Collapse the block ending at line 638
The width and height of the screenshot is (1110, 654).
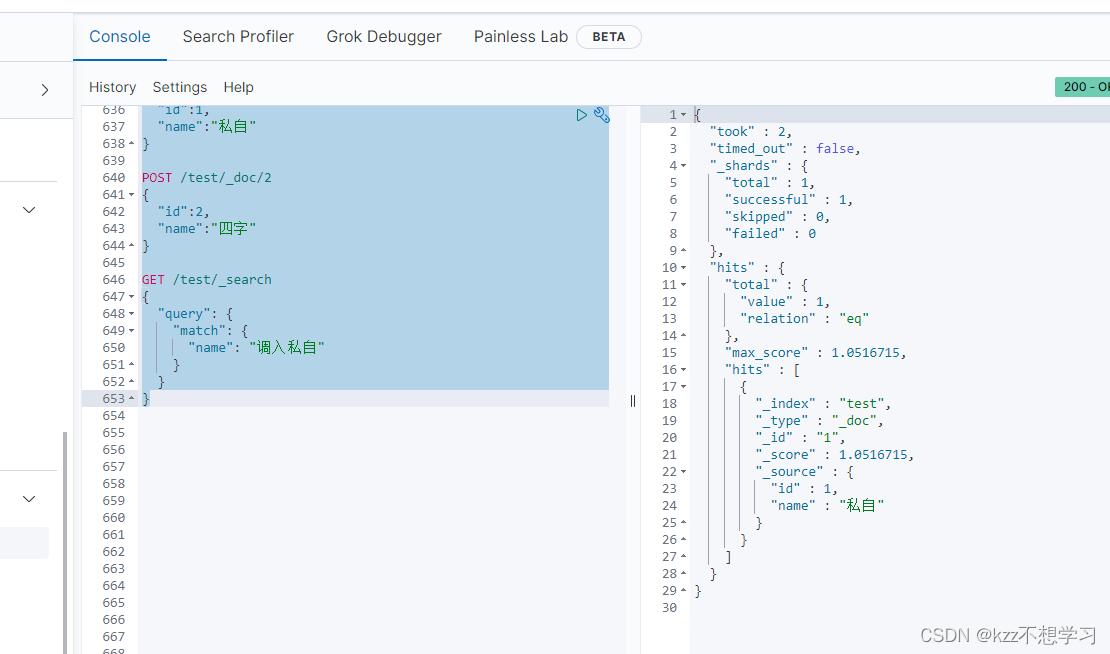(132, 144)
